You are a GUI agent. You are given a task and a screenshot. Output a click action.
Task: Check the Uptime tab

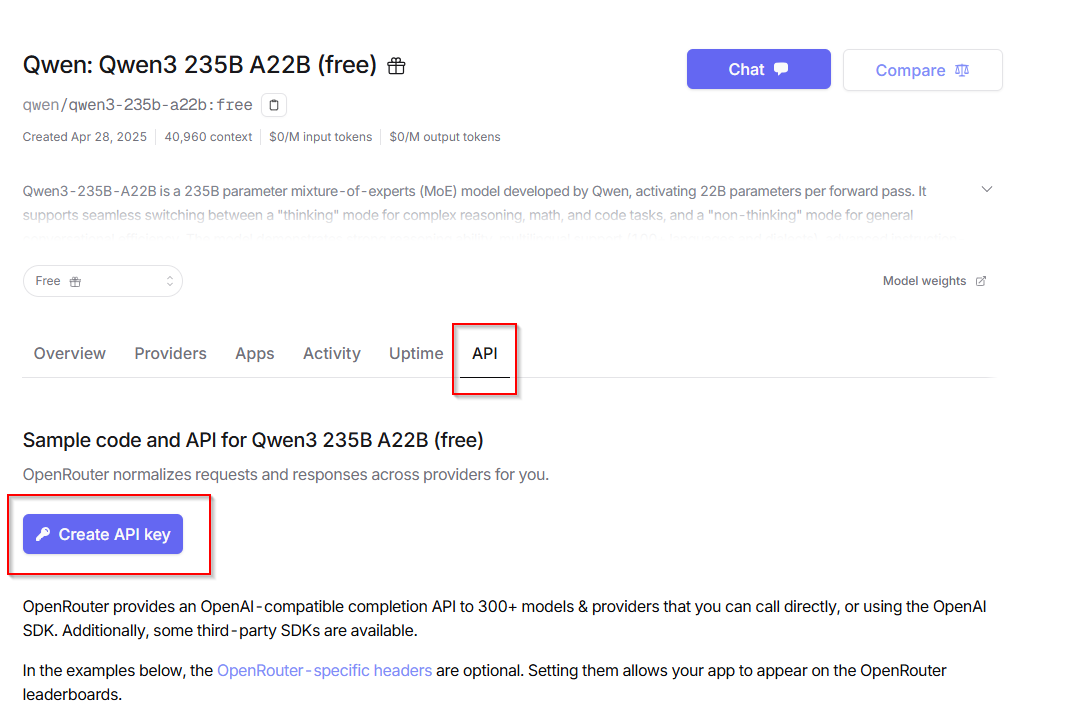[415, 353]
